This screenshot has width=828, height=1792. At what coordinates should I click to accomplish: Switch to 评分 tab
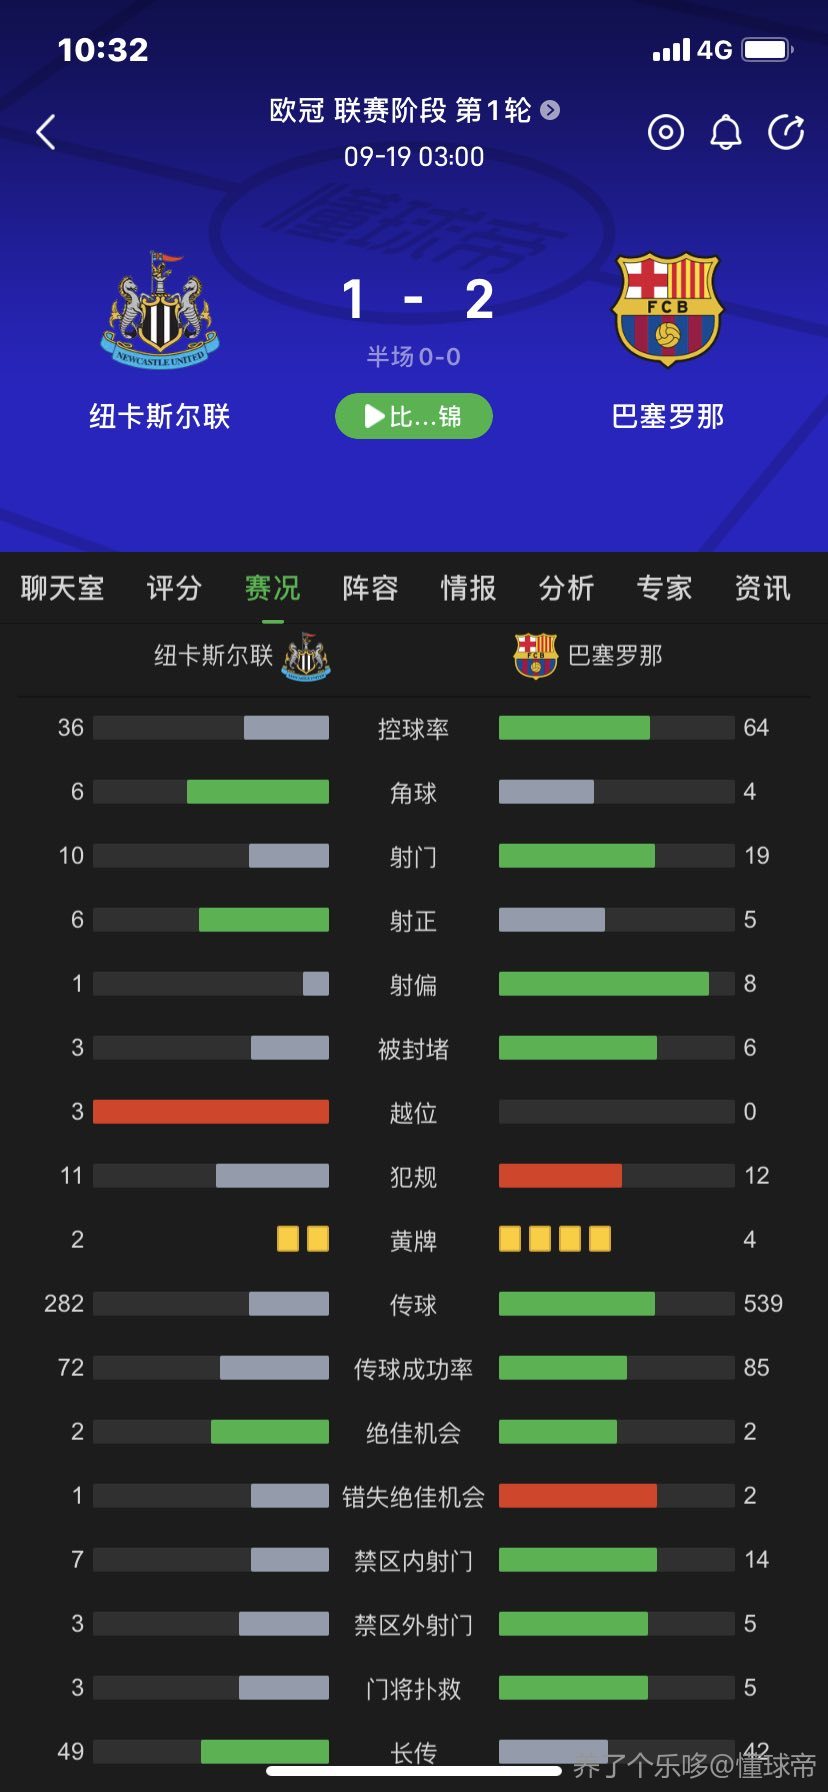pos(174,588)
